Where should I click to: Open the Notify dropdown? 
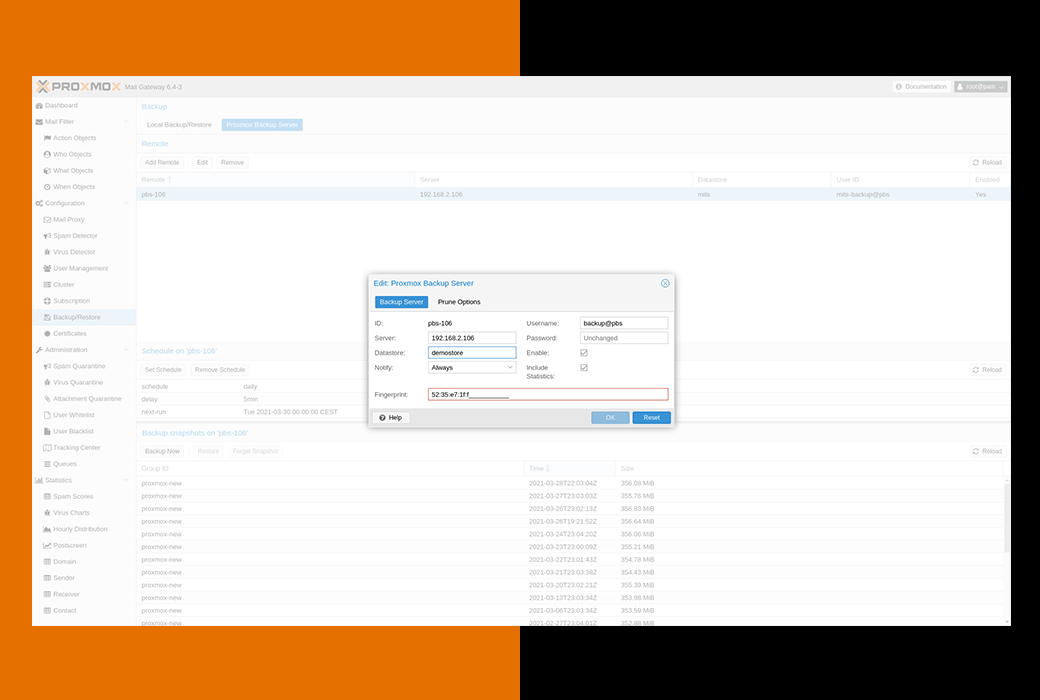510,368
